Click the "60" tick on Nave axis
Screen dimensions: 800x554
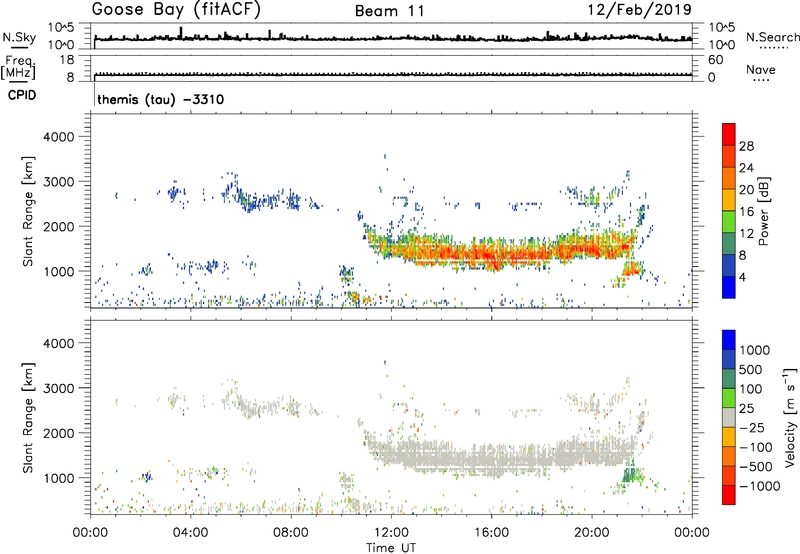(x=715, y=60)
